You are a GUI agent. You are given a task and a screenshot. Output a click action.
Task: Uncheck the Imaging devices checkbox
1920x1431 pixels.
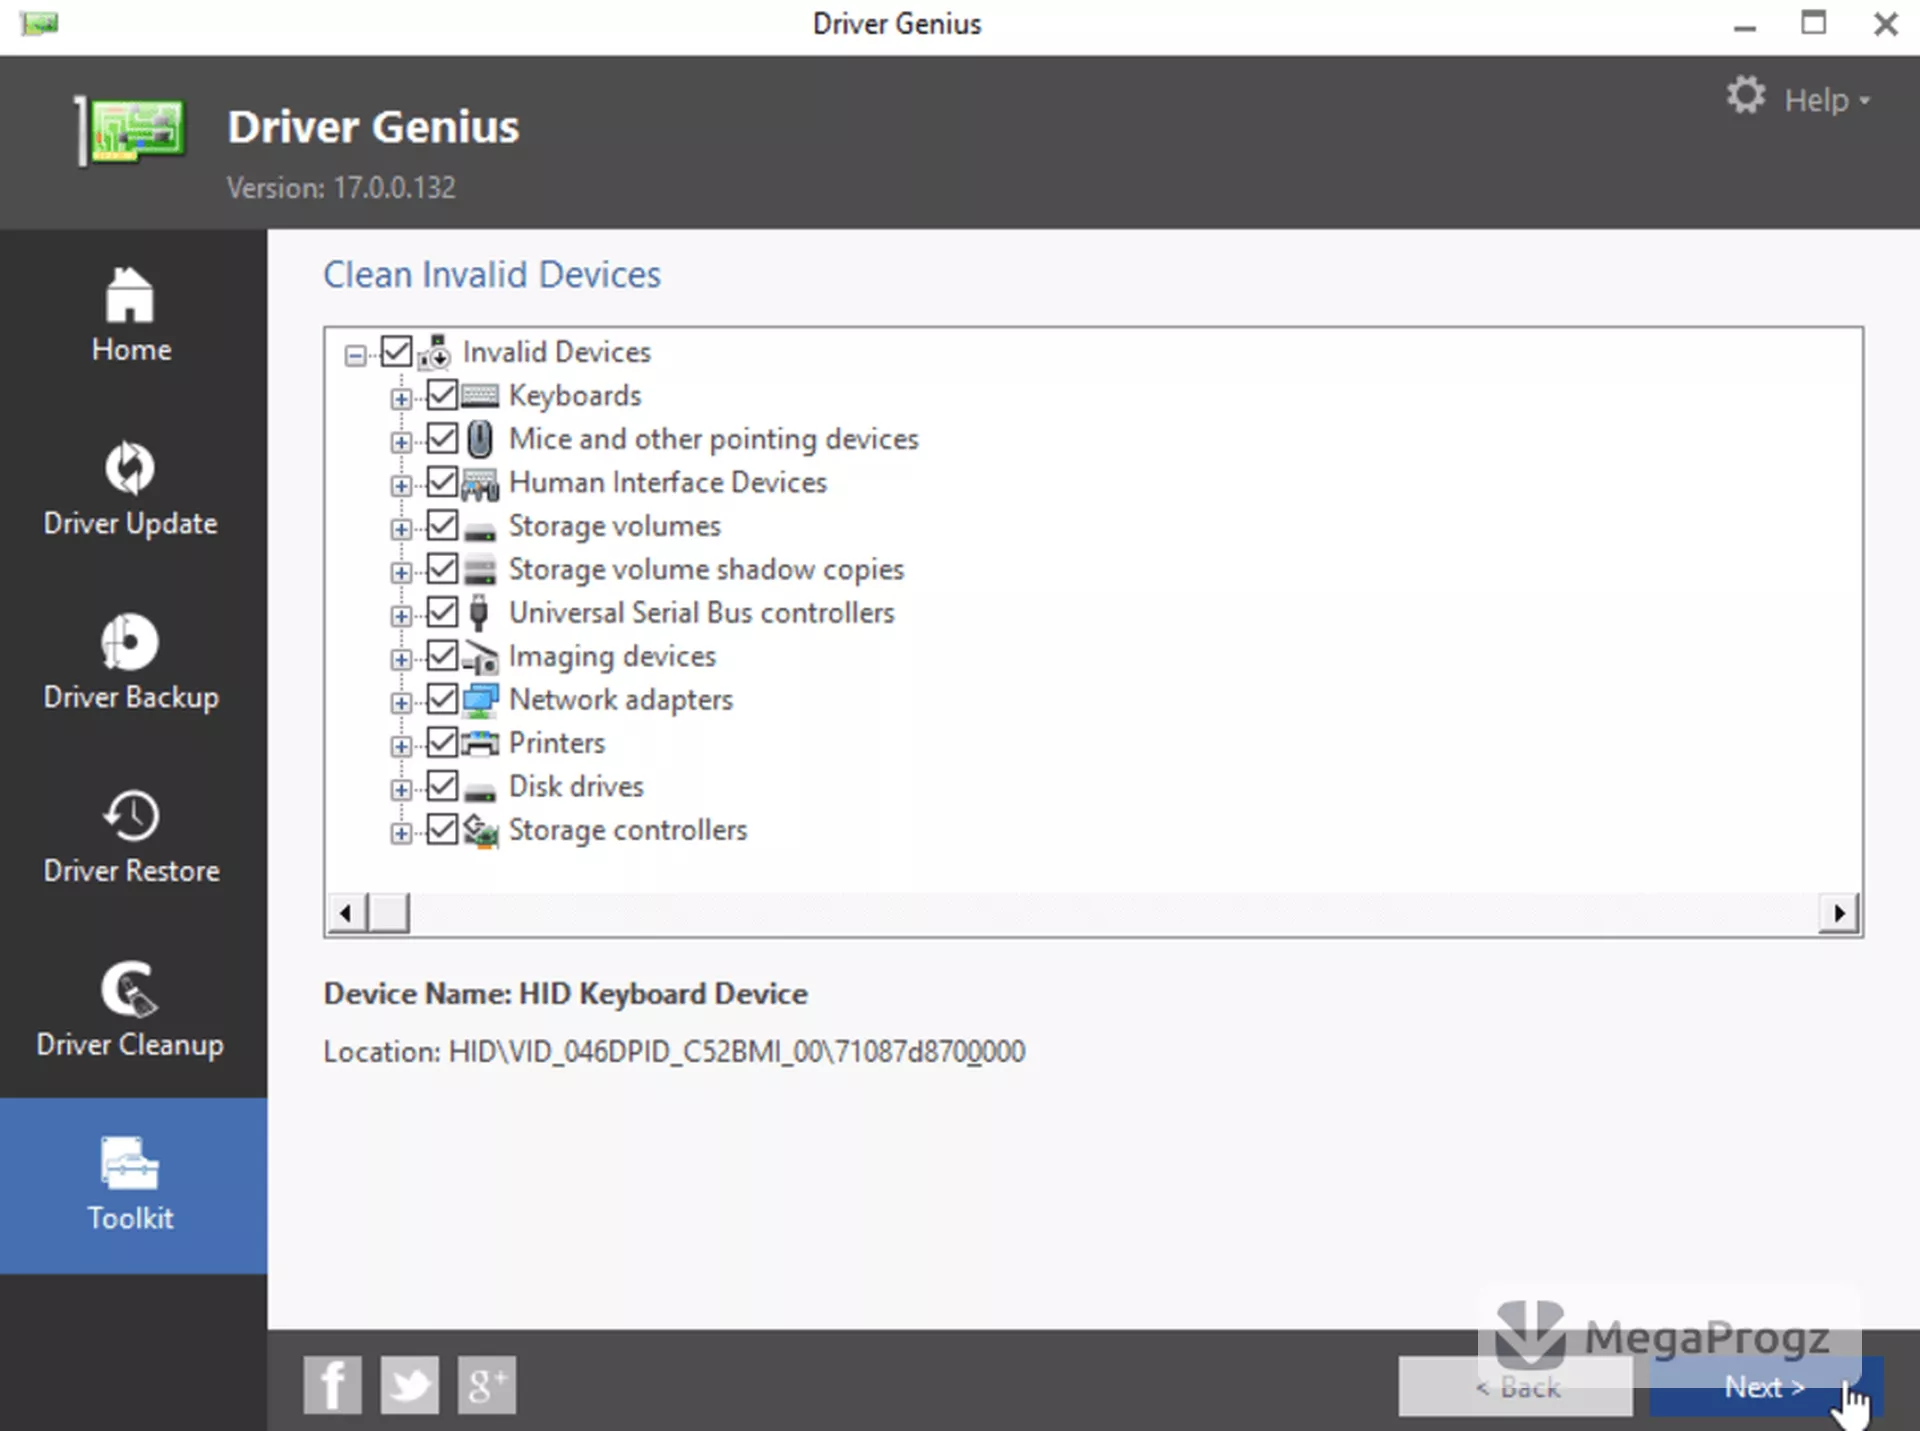point(442,656)
